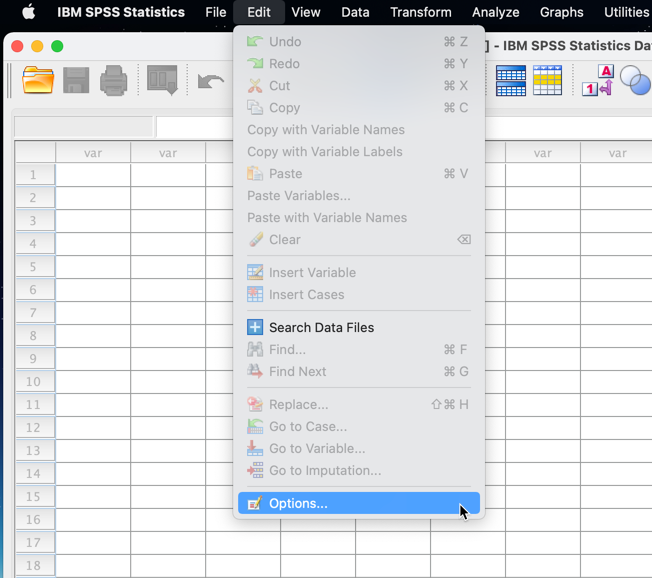
Task: Open the Analyze menu
Action: point(496,12)
